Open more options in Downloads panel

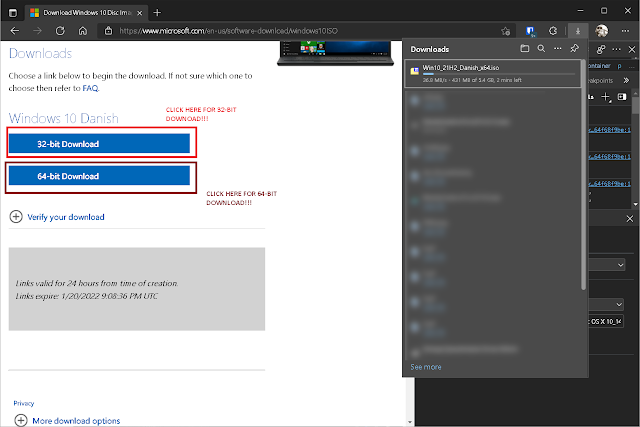pos(558,49)
